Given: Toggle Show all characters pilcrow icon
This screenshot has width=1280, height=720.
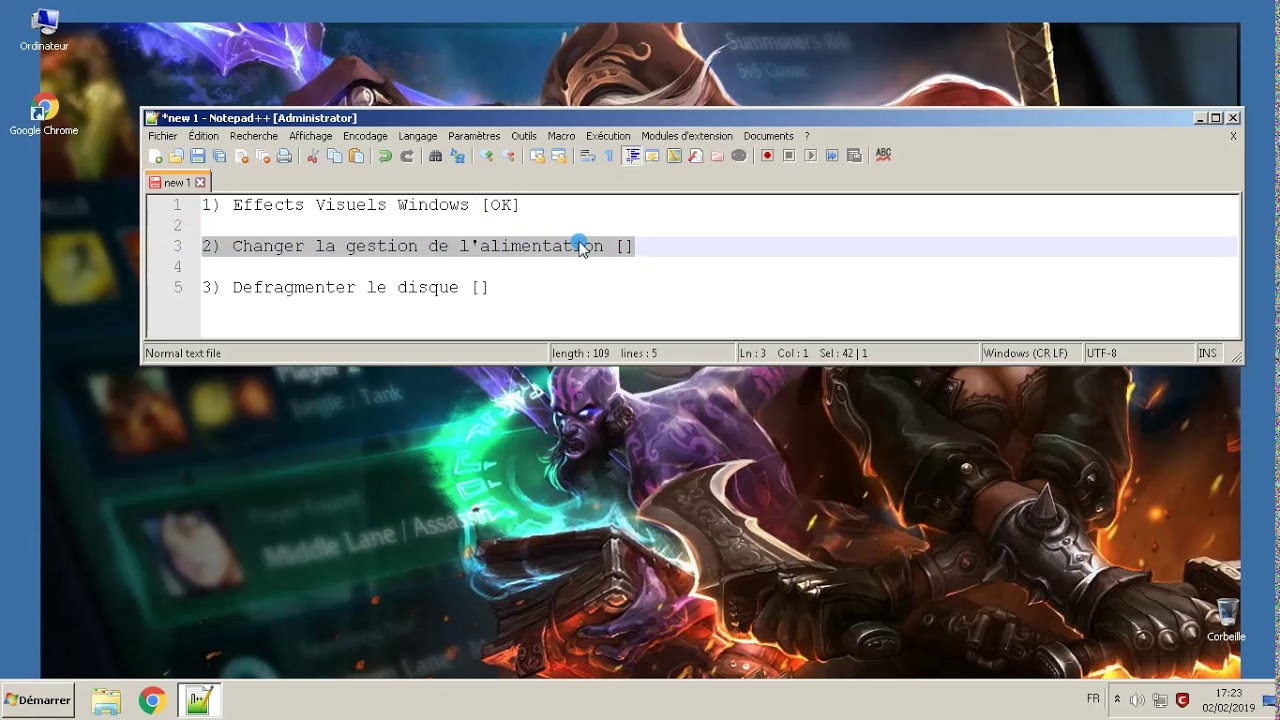Looking at the screenshot, I should (x=609, y=156).
